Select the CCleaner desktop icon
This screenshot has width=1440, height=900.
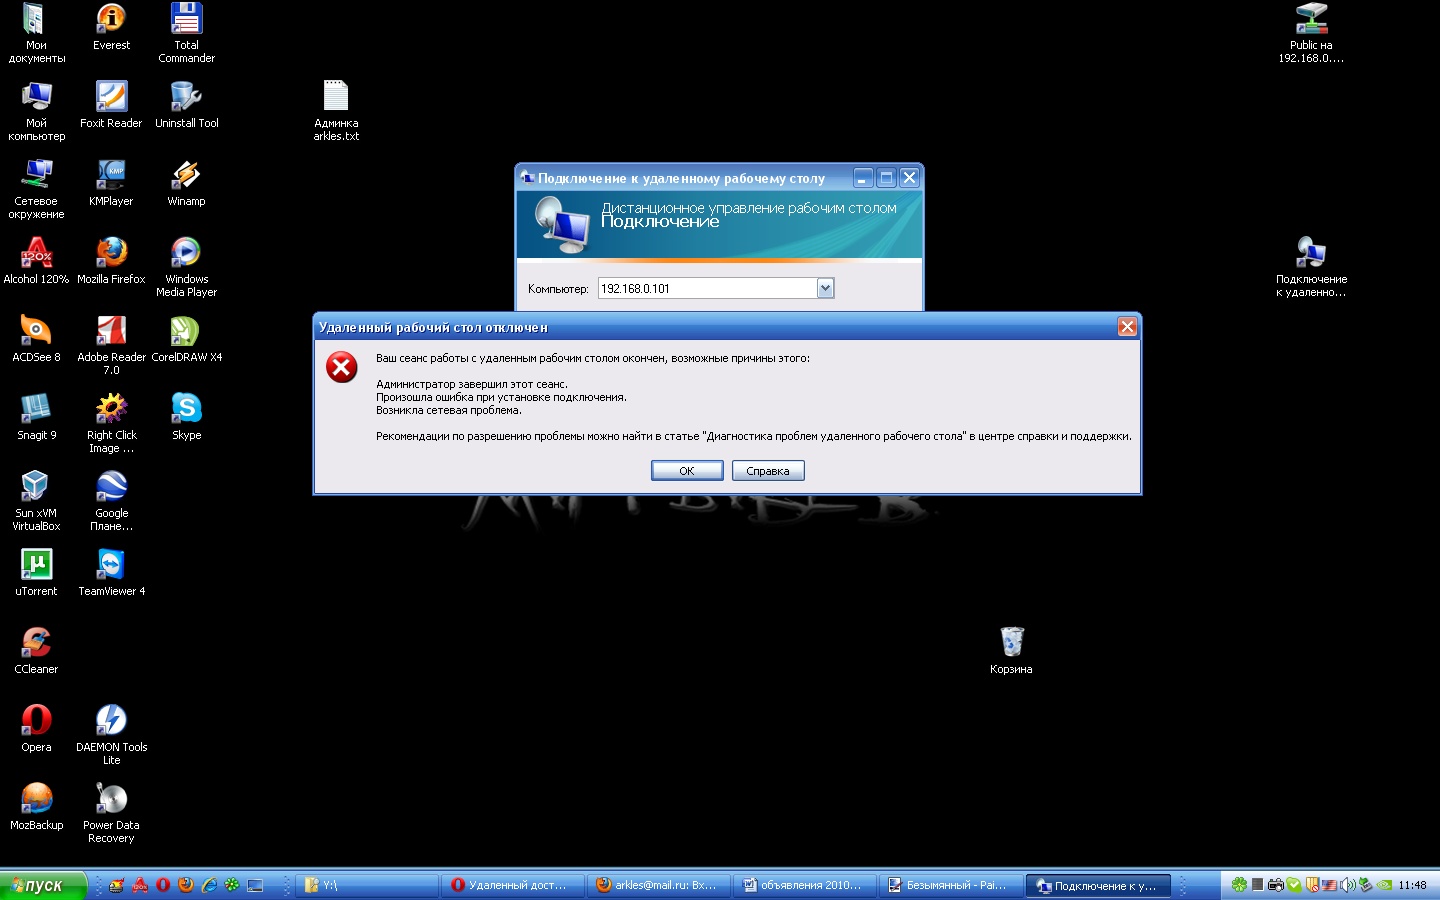36,651
